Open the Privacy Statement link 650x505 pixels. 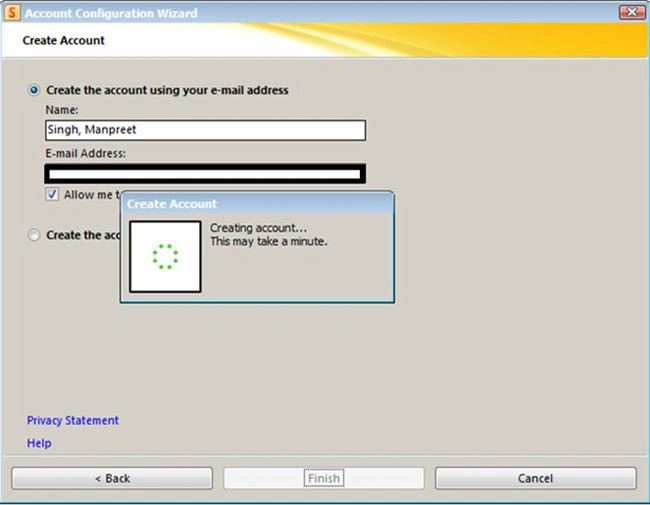click(x=73, y=420)
